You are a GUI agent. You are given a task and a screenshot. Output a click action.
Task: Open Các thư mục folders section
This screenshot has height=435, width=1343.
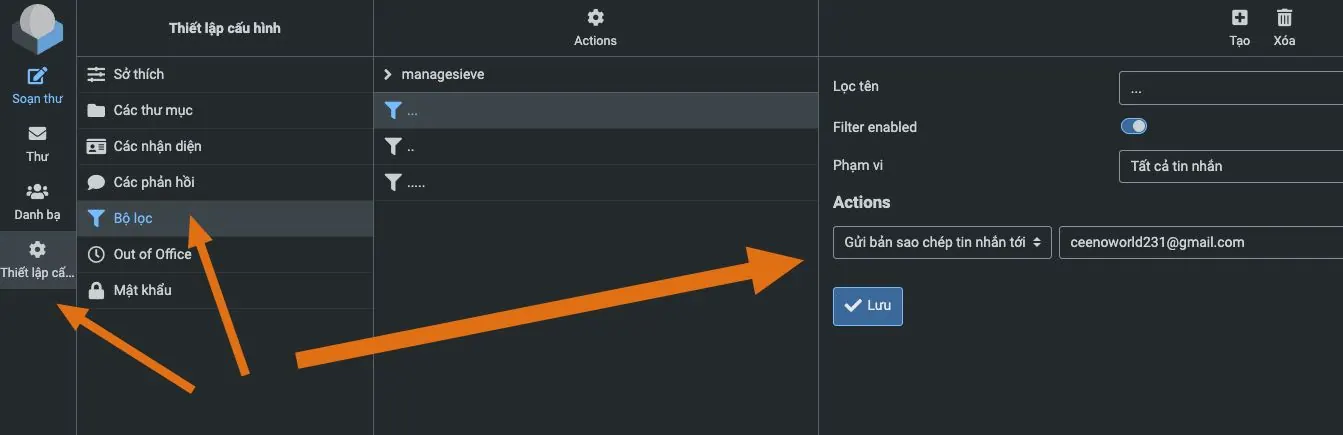point(152,110)
